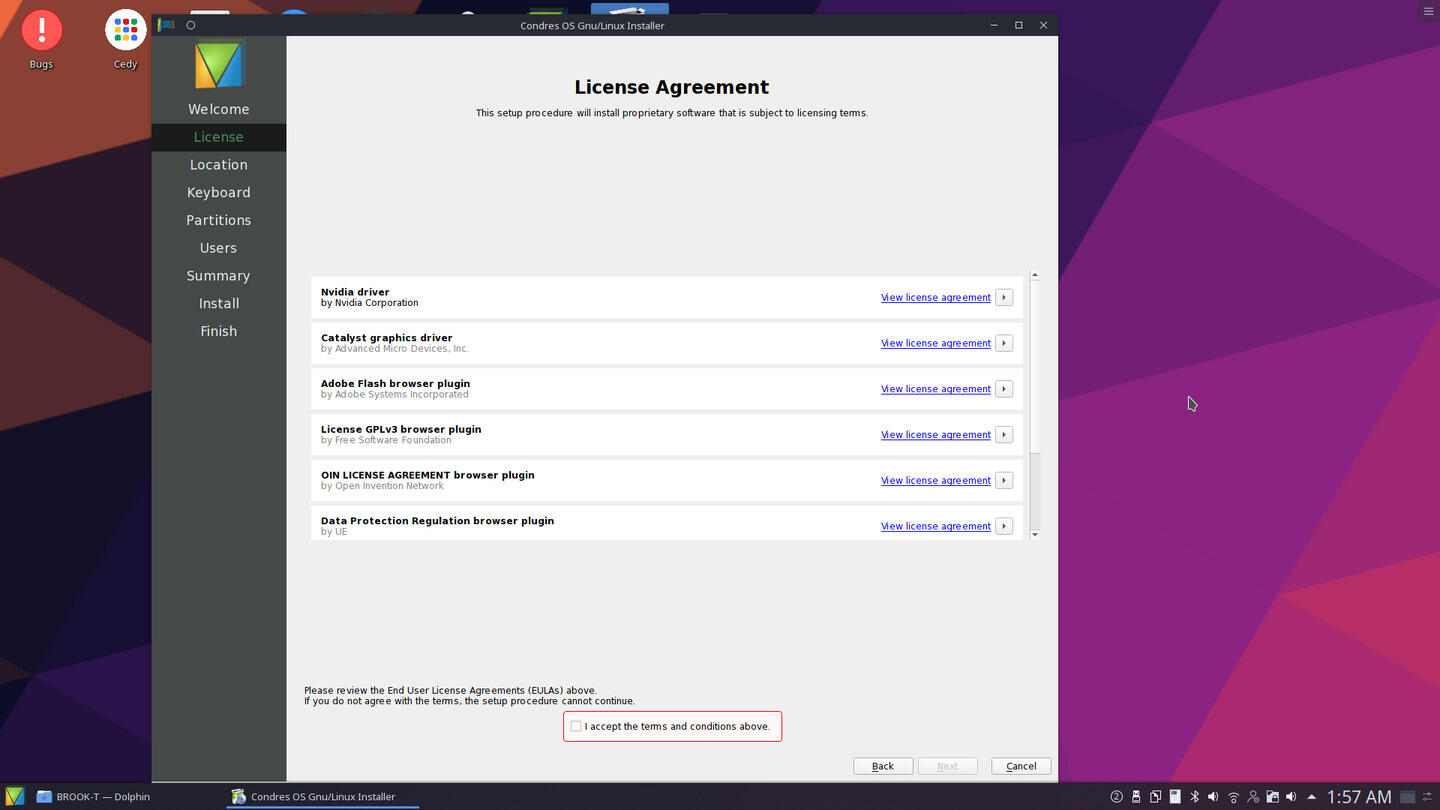Expand the Nvidia driver license details
The height and width of the screenshot is (810, 1440).
click(x=1004, y=297)
